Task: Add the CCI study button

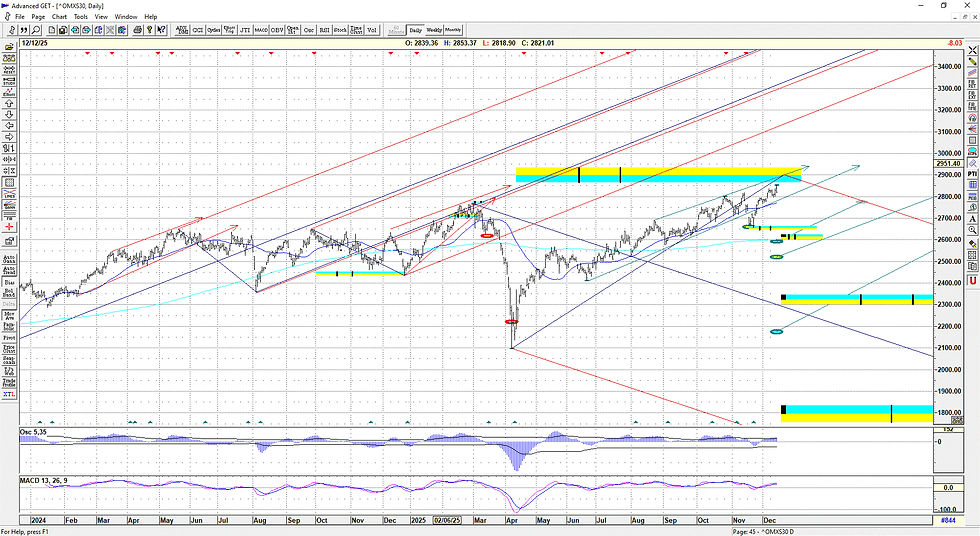Action: (x=198, y=30)
